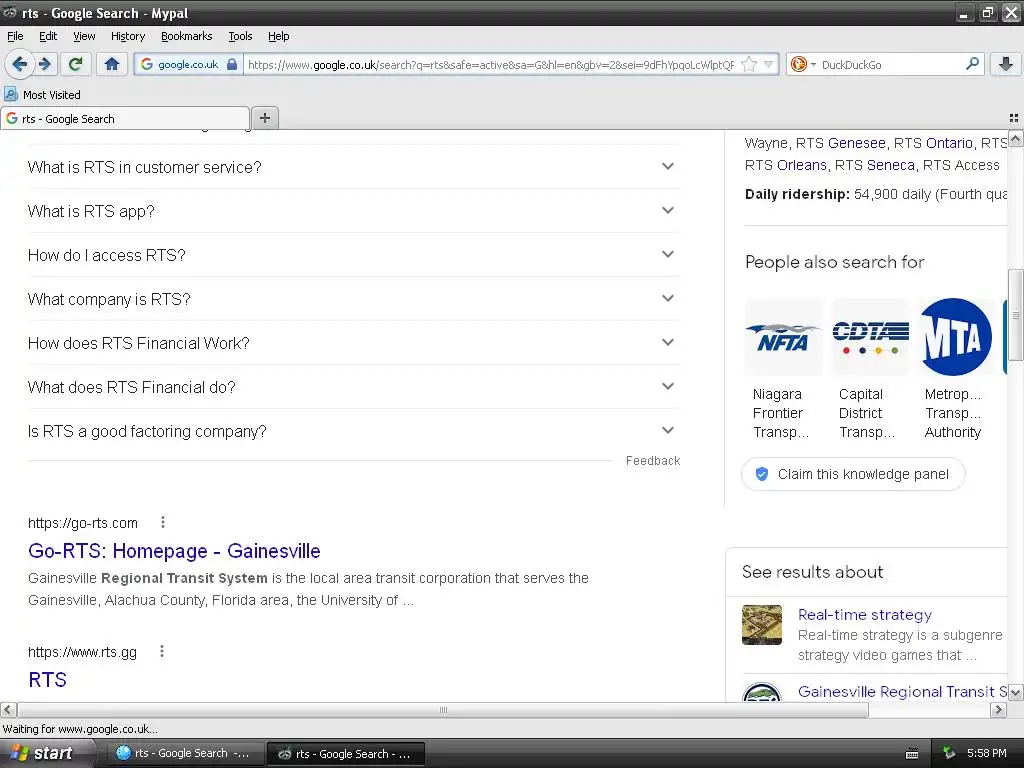
Task: Reload the page with the refresh icon
Action: pyautogui.click(x=76, y=64)
